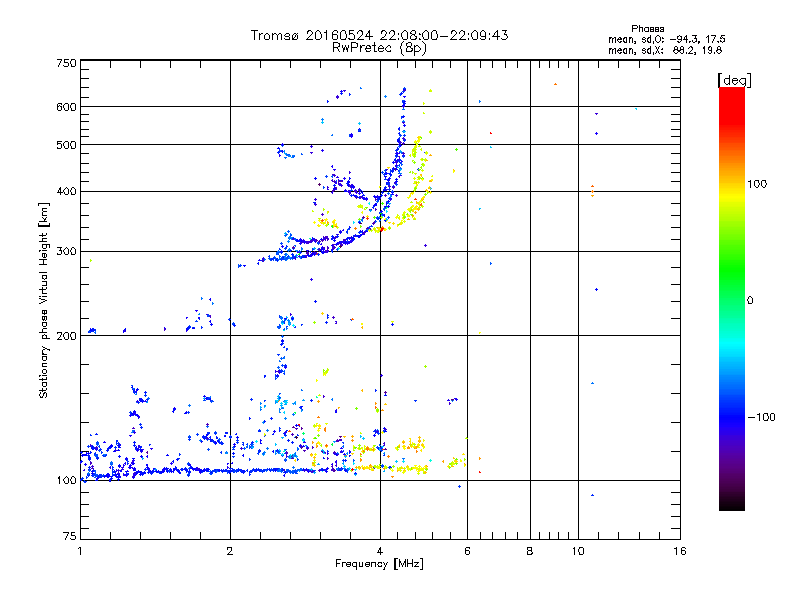Click the plot title 'Tromsø 20160524 22:08:00-22:09:43'
The image size is (800, 600).
tap(379, 35)
